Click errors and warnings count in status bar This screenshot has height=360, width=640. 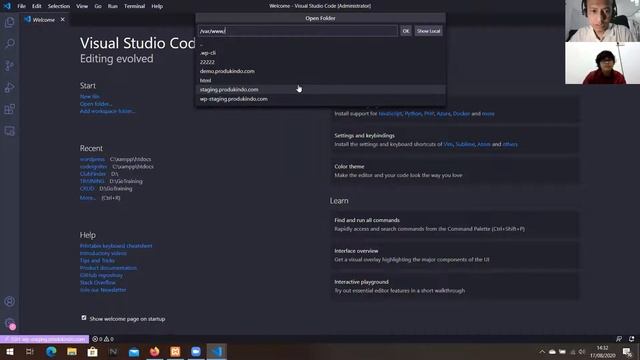coord(103,339)
